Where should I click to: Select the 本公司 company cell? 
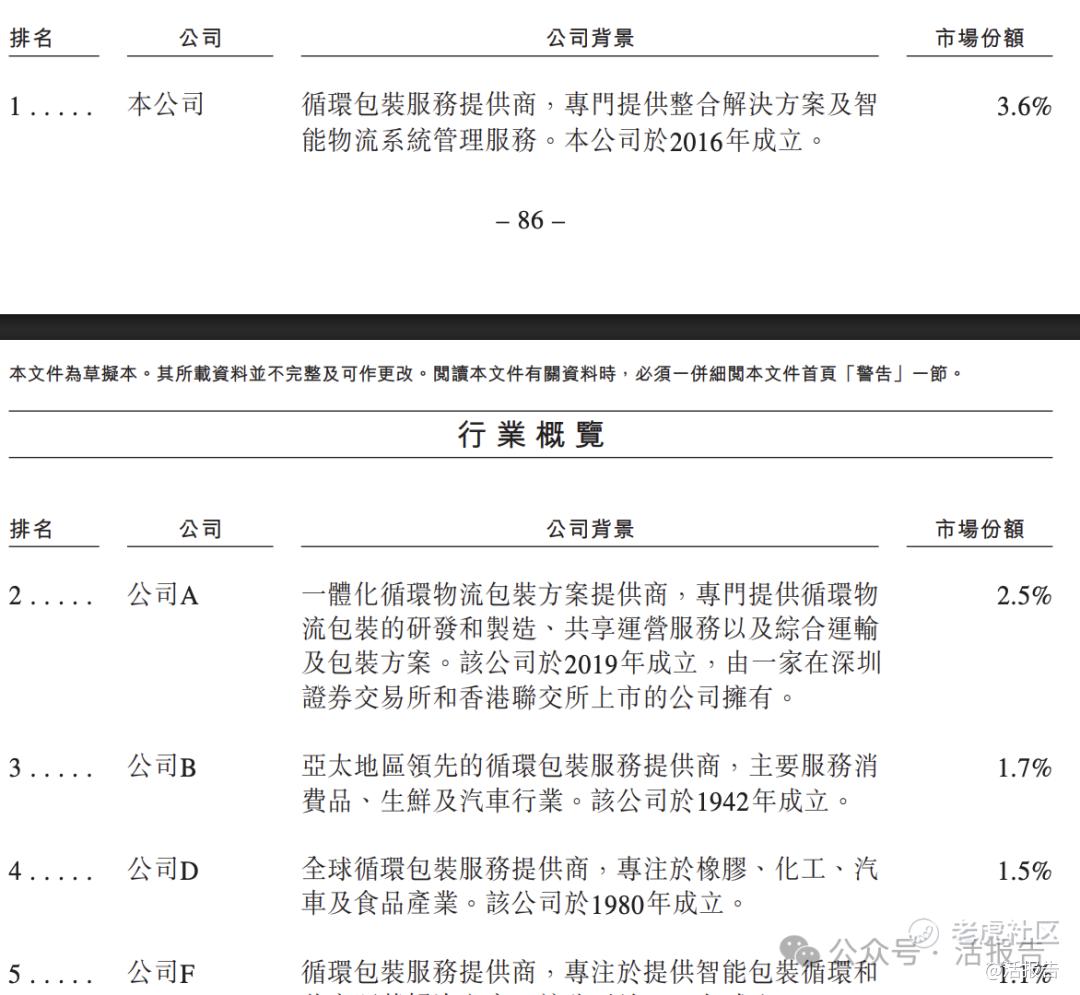click(x=166, y=105)
